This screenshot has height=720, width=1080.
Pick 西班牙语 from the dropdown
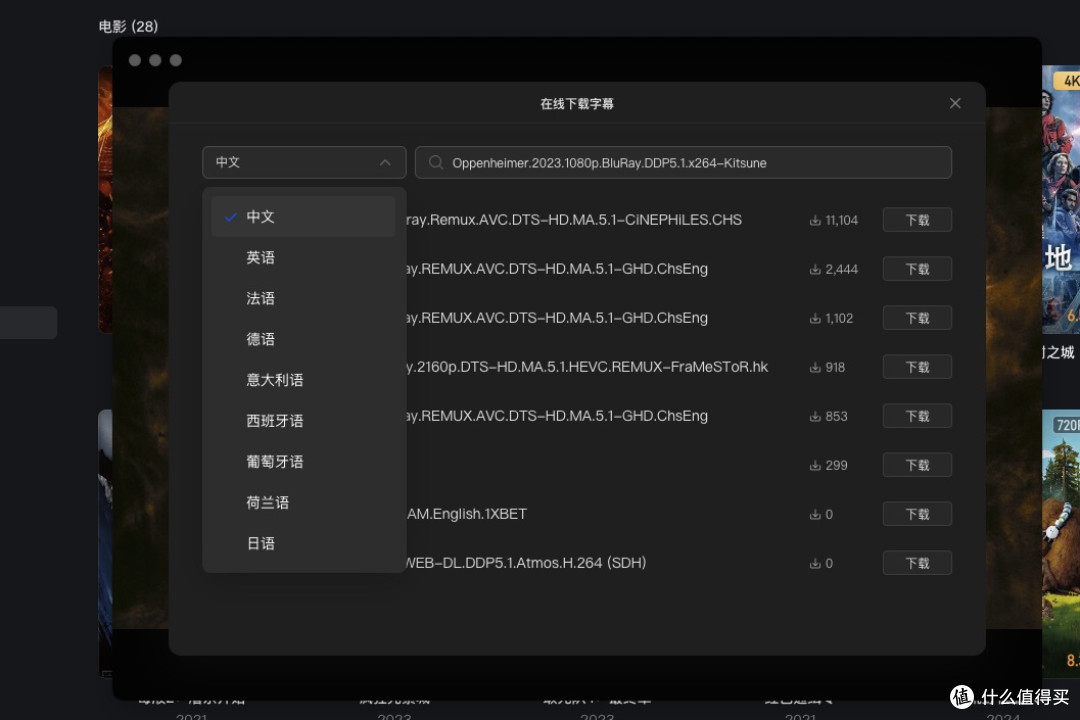point(303,420)
